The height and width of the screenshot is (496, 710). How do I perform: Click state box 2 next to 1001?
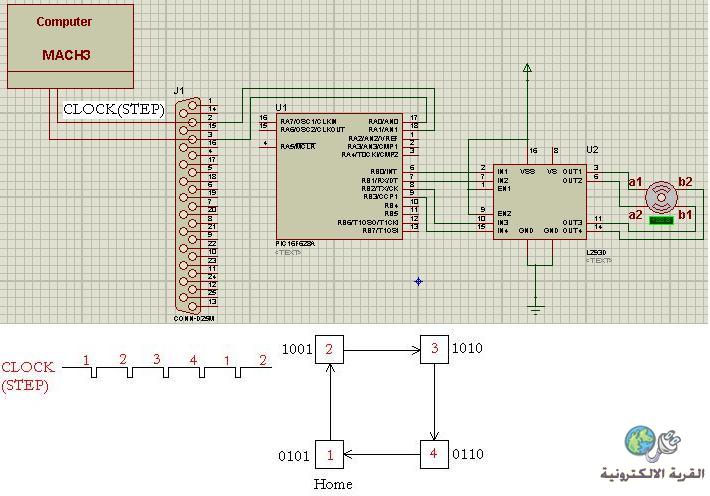330,349
